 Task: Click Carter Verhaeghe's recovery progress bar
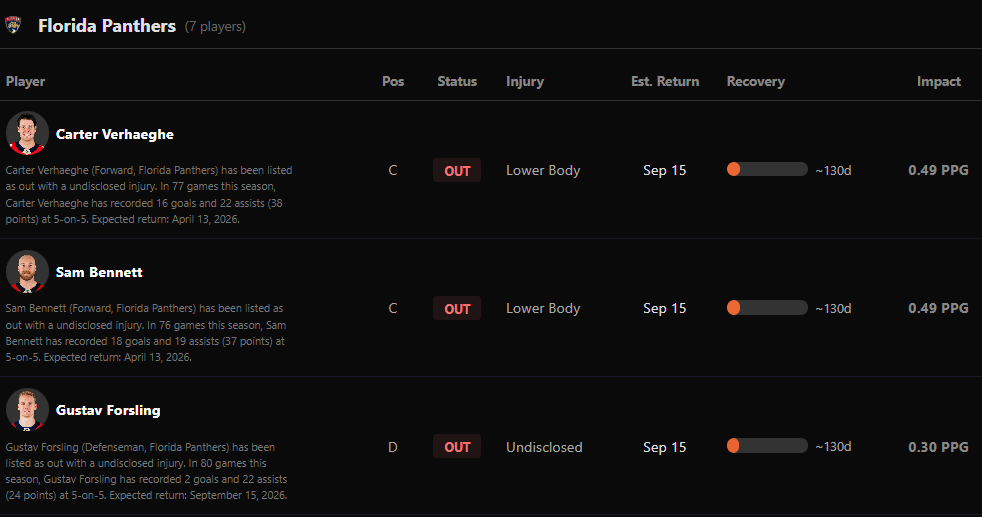pyautogui.click(x=767, y=170)
